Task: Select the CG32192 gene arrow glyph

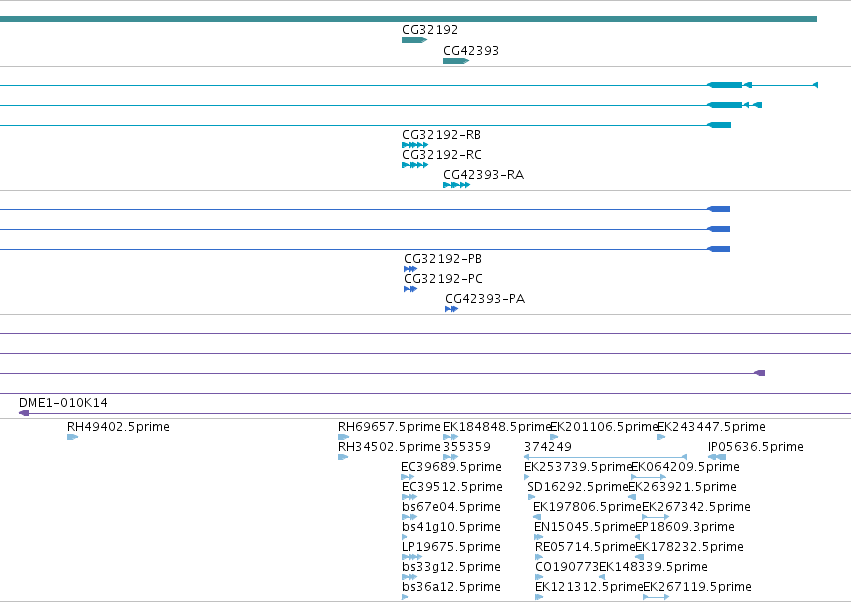Action: (x=415, y=40)
